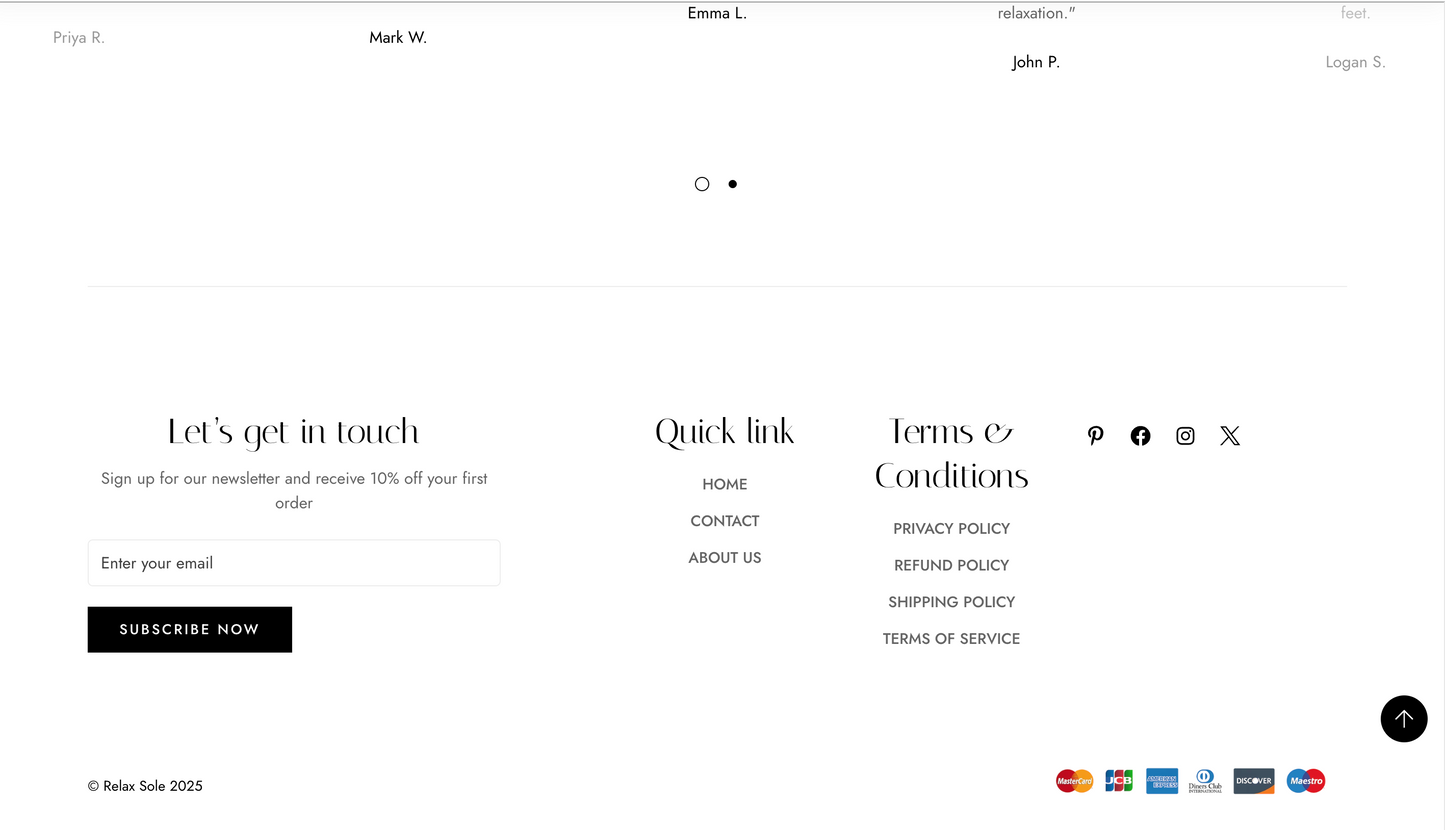Open the X (Twitter) social icon
Image resolution: width=1445 pixels, height=830 pixels.
1230,436
